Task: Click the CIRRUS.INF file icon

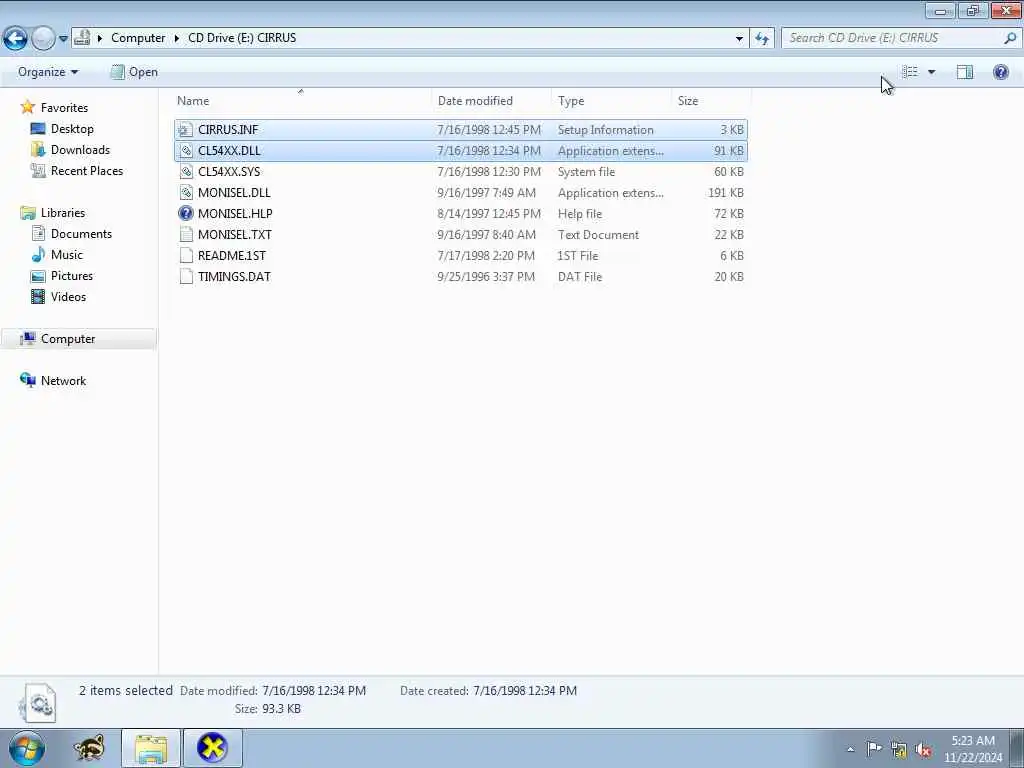Action: (186, 130)
